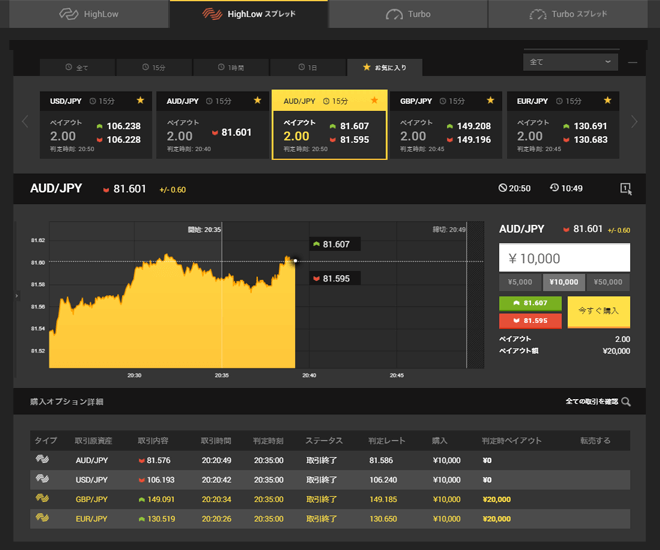Click the 20:20:49 trade time cell
Screen dimensions: 660x550
(x=216, y=460)
